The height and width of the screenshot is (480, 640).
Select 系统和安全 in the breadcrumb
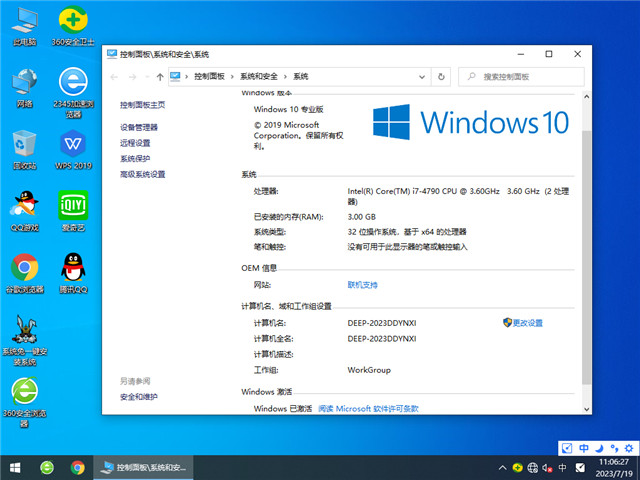(x=259, y=77)
